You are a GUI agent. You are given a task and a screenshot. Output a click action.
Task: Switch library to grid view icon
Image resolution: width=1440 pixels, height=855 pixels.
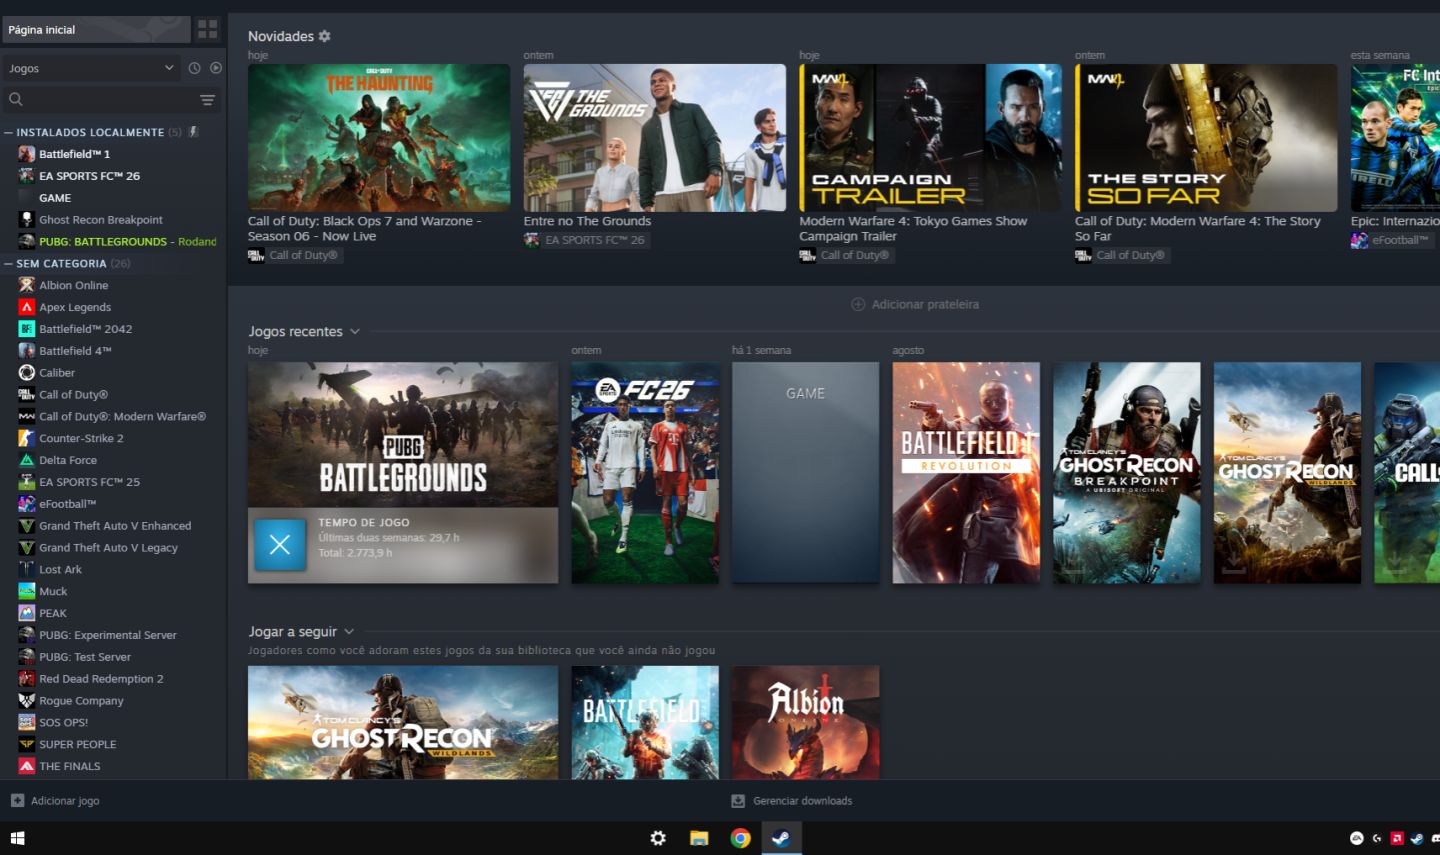coord(207,29)
